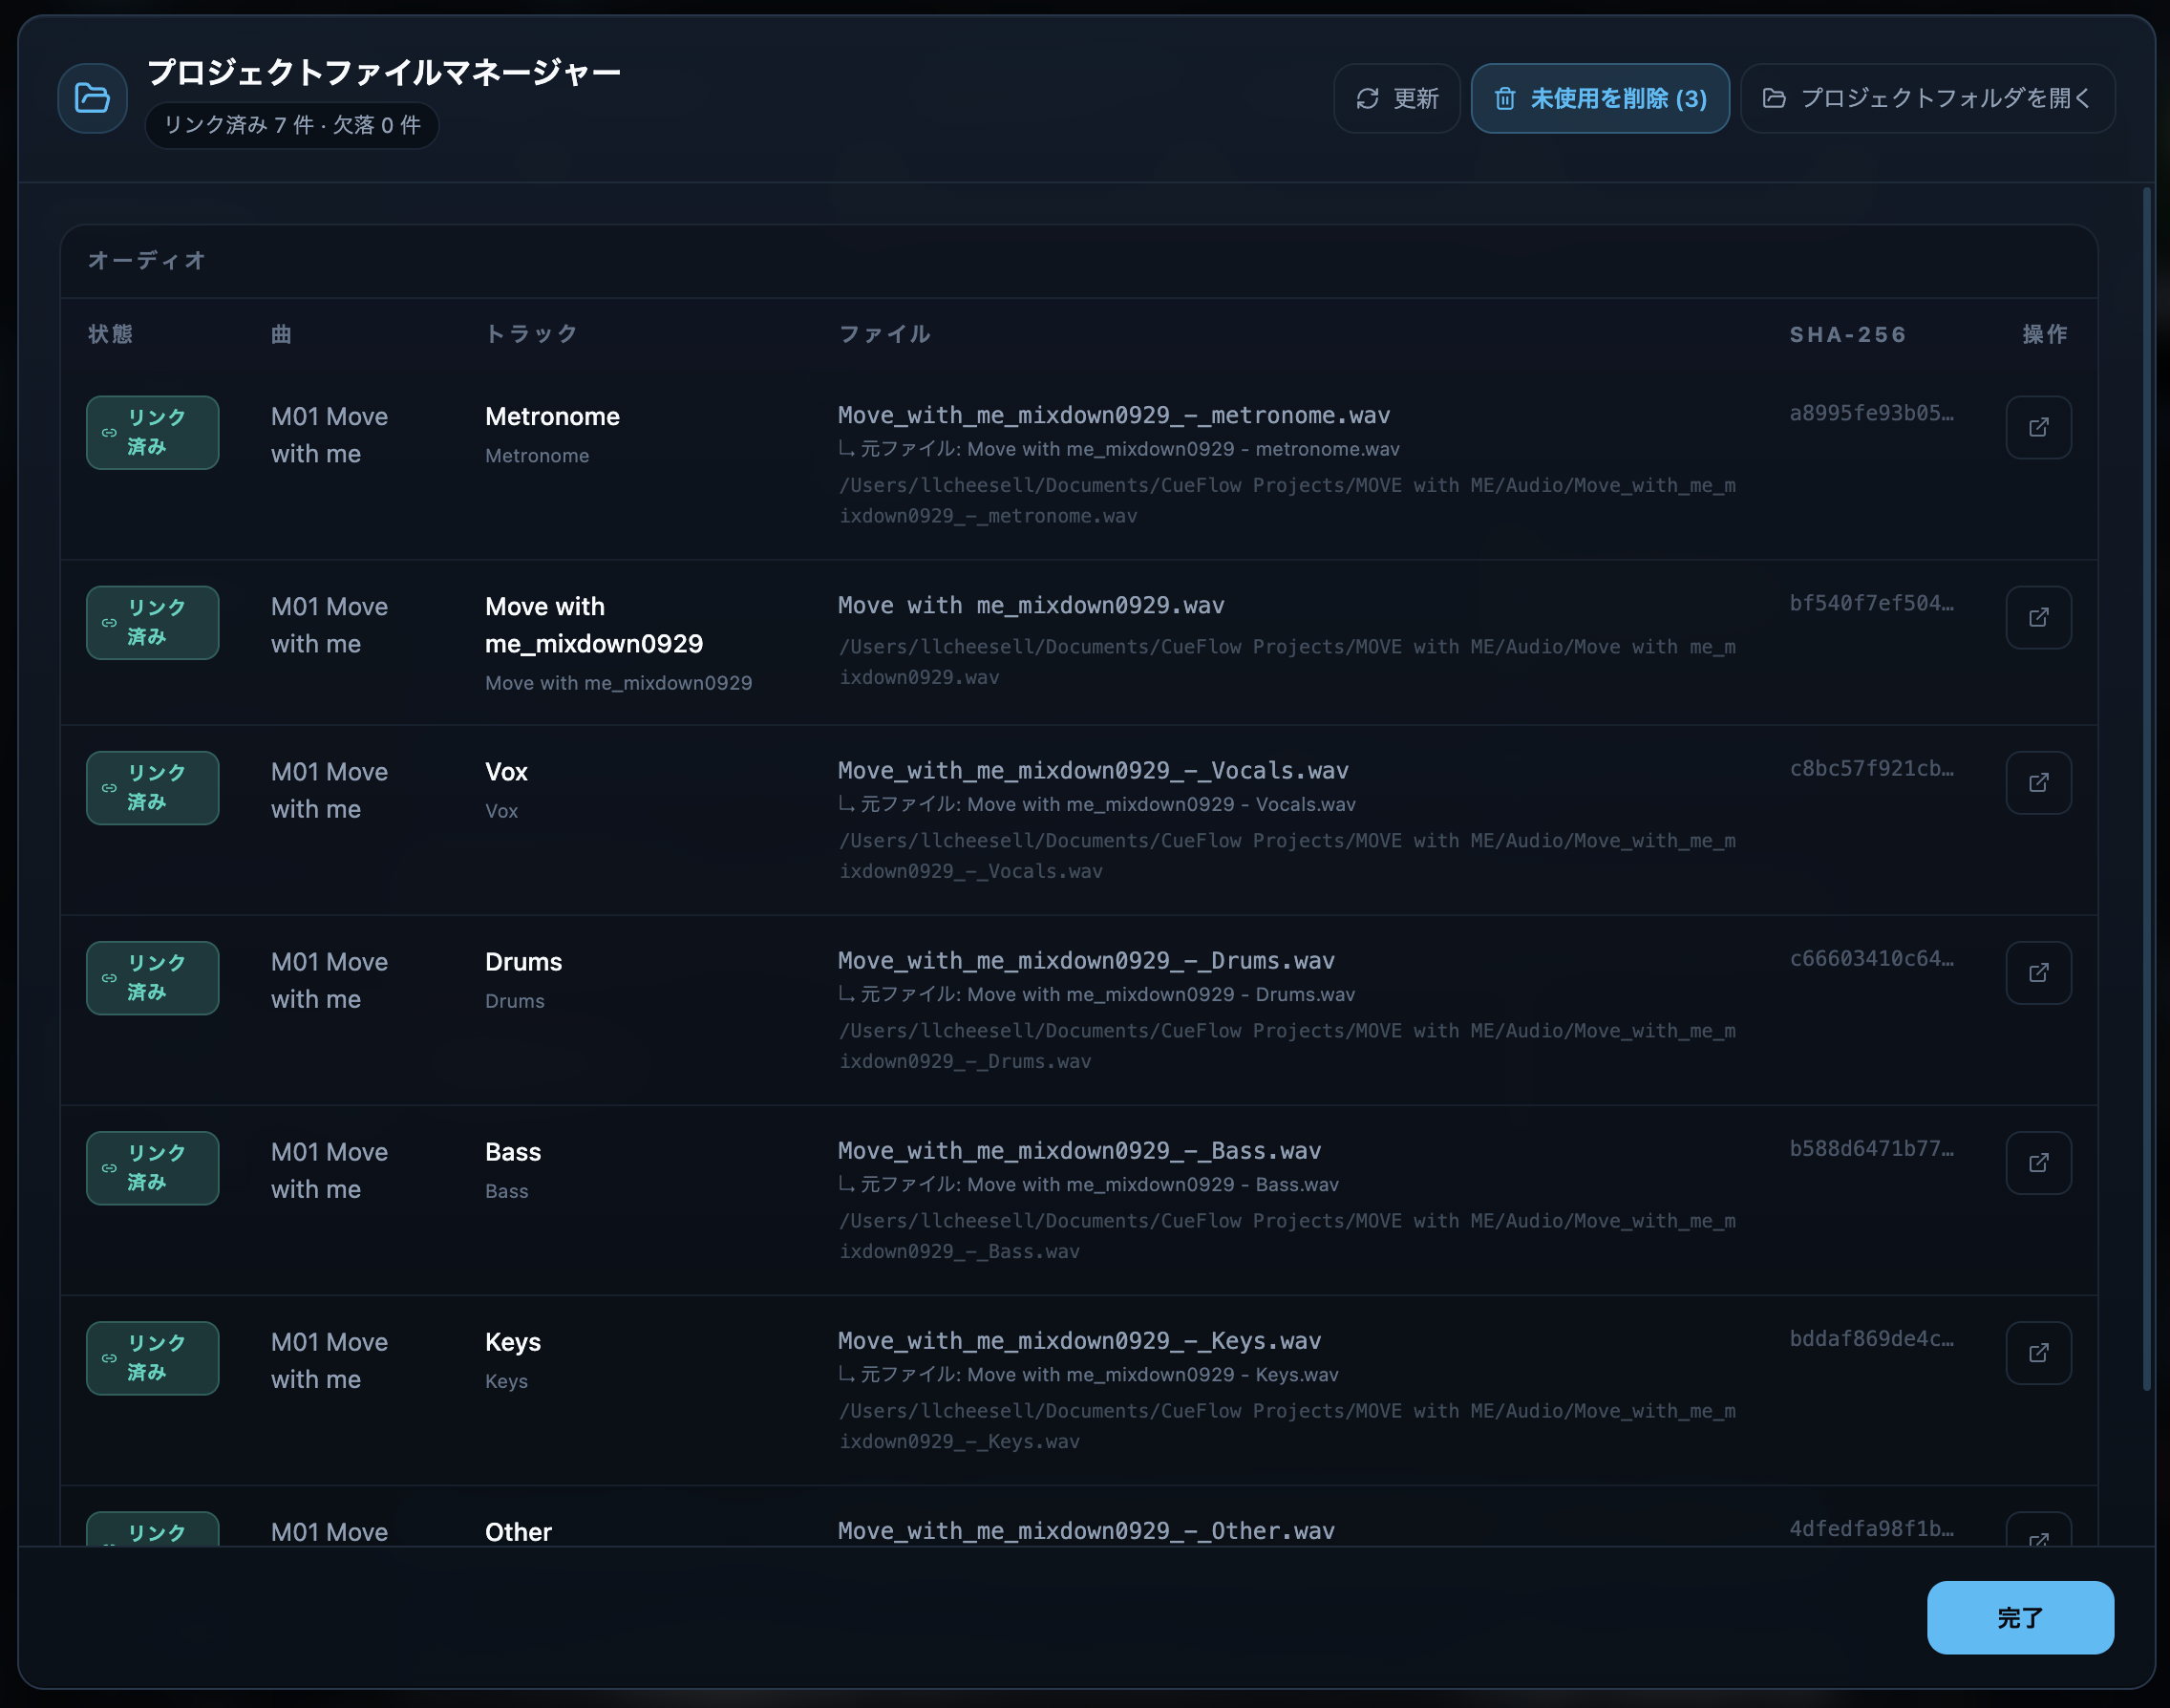
Task: Click hash b588d6471b77…
Action: point(1871,1148)
